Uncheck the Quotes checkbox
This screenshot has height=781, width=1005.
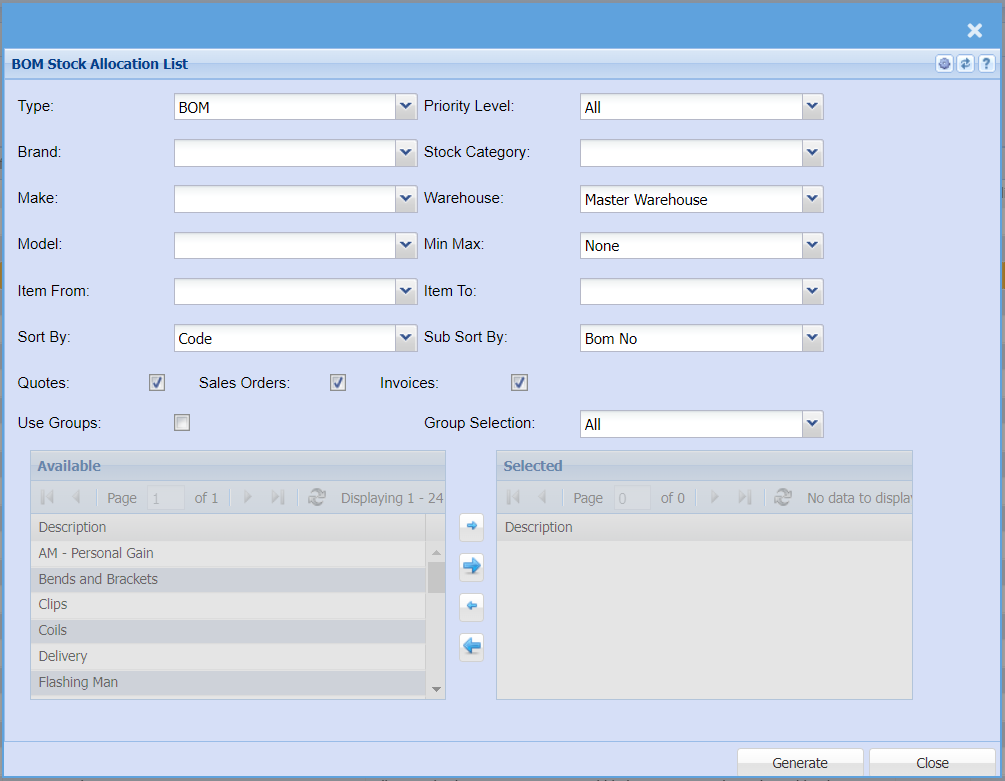click(157, 383)
